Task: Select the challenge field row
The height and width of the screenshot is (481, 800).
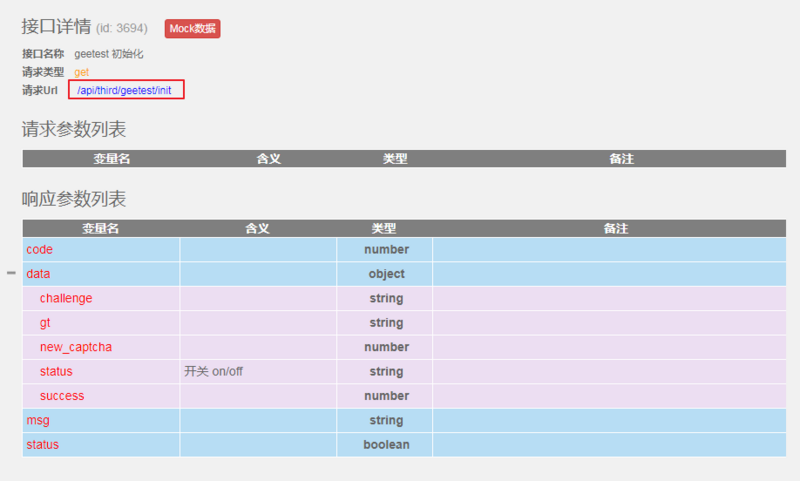Action: click(x=66, y=298)
